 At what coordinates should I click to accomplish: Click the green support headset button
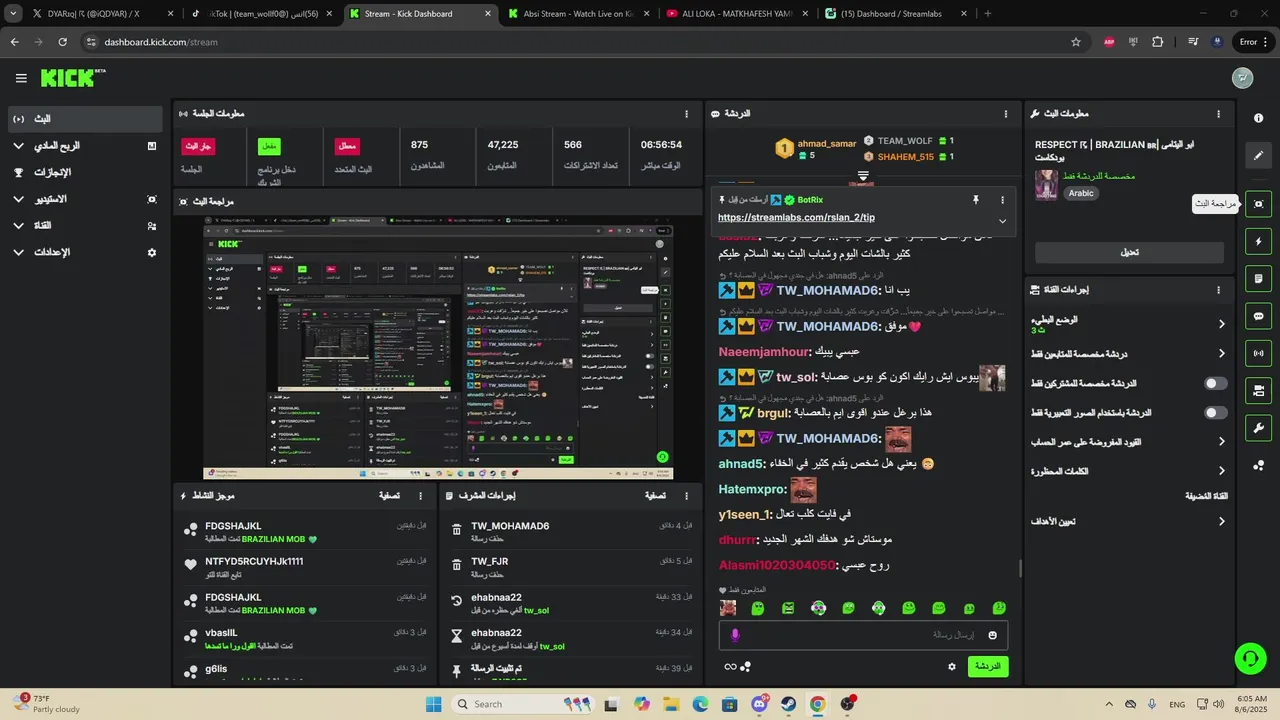[x=1249, y=657]
